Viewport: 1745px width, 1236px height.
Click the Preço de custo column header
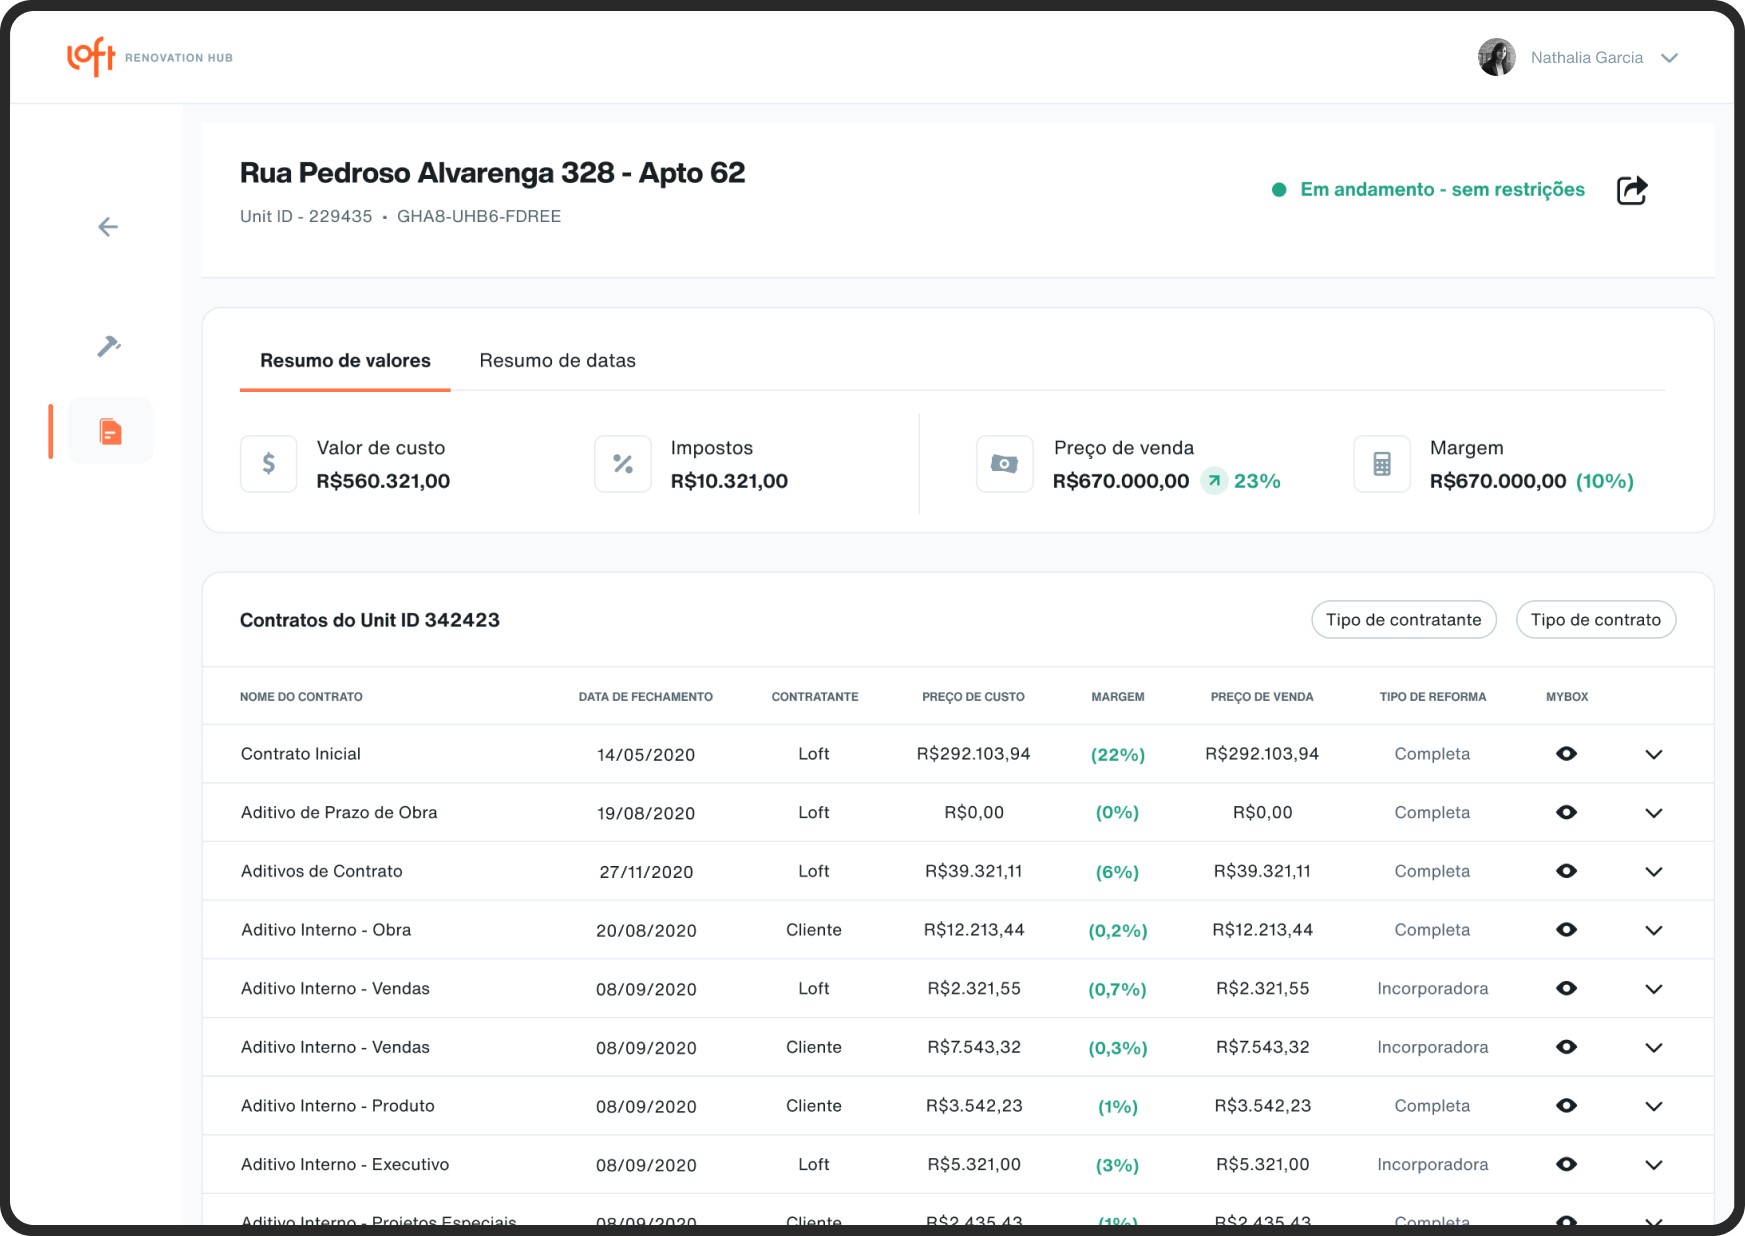pyautogui.click(x=973, y=697)
